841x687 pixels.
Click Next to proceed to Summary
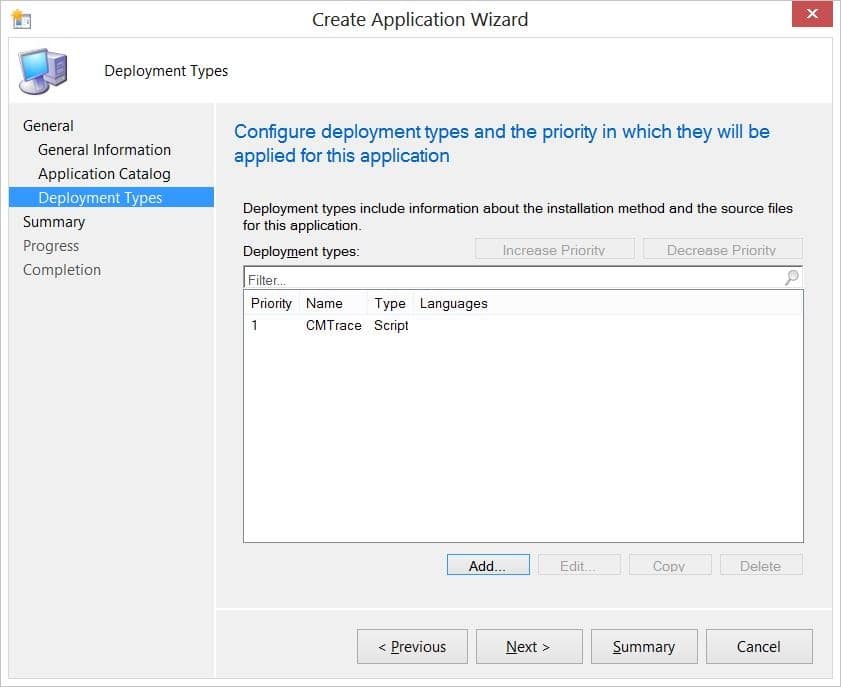coord(529,646)
